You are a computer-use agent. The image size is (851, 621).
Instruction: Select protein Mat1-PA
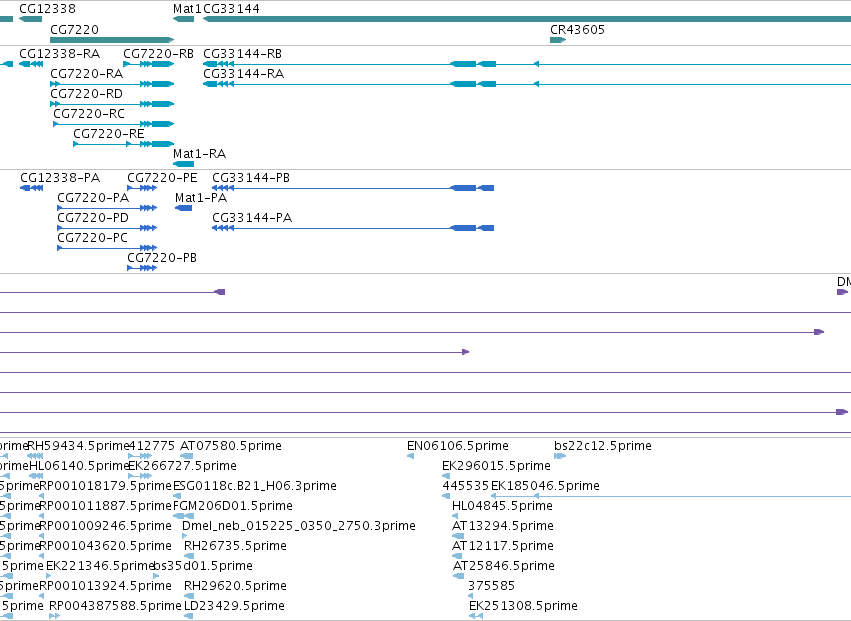click(183, 208)
